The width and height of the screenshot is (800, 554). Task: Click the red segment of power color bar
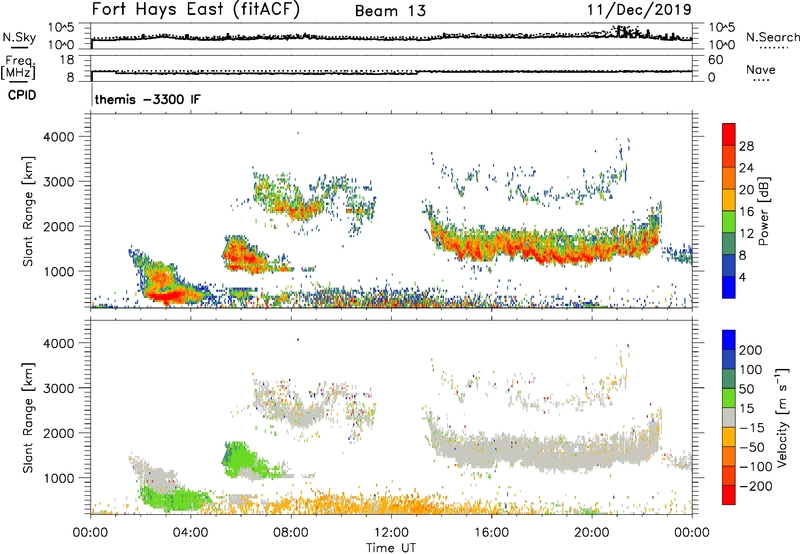point(729,134)
